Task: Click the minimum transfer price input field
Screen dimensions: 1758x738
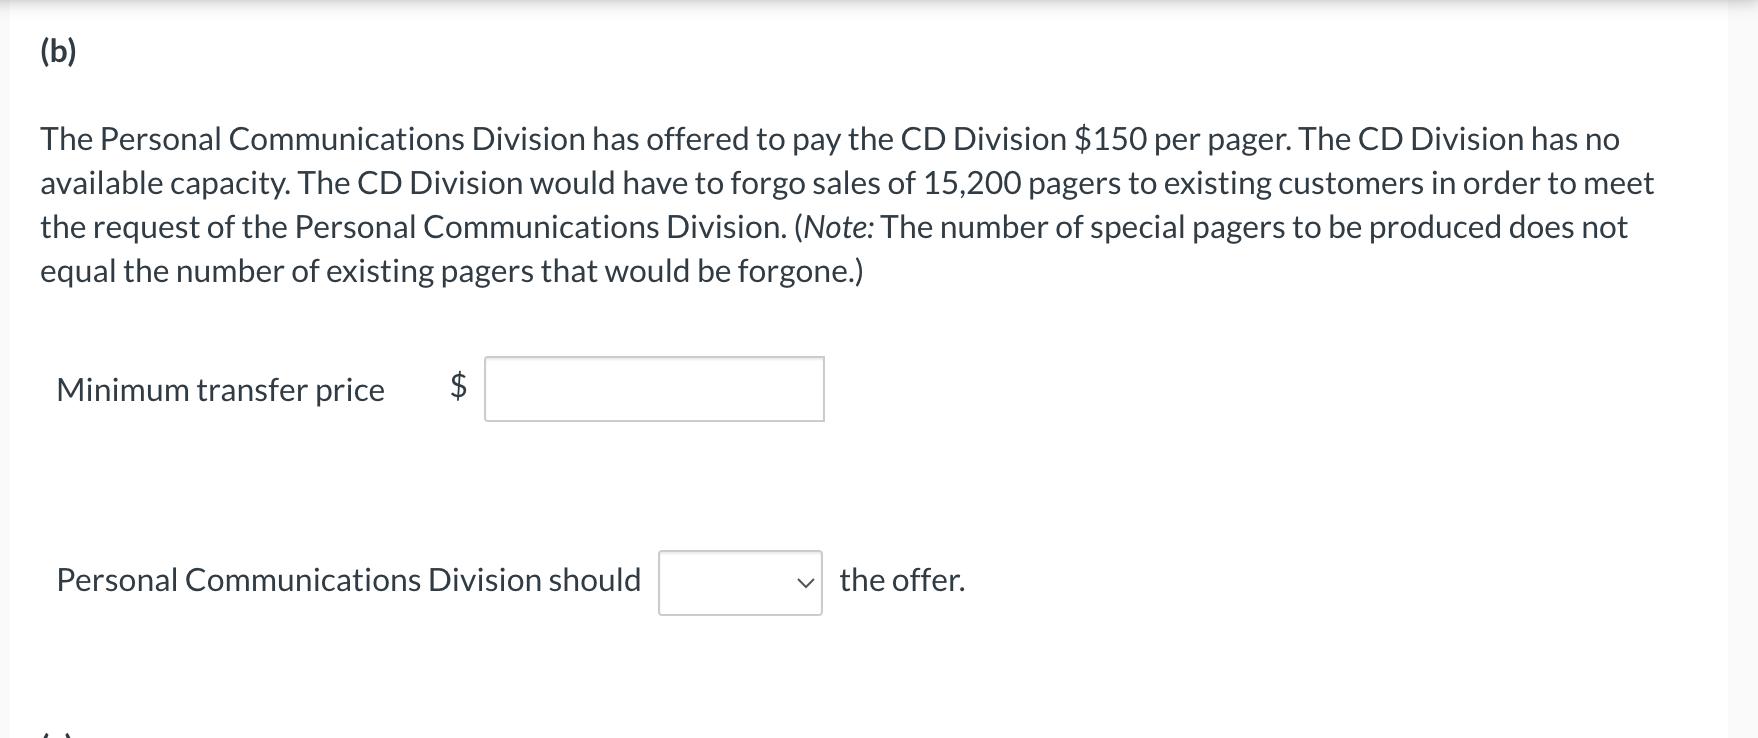Action: 653,389
